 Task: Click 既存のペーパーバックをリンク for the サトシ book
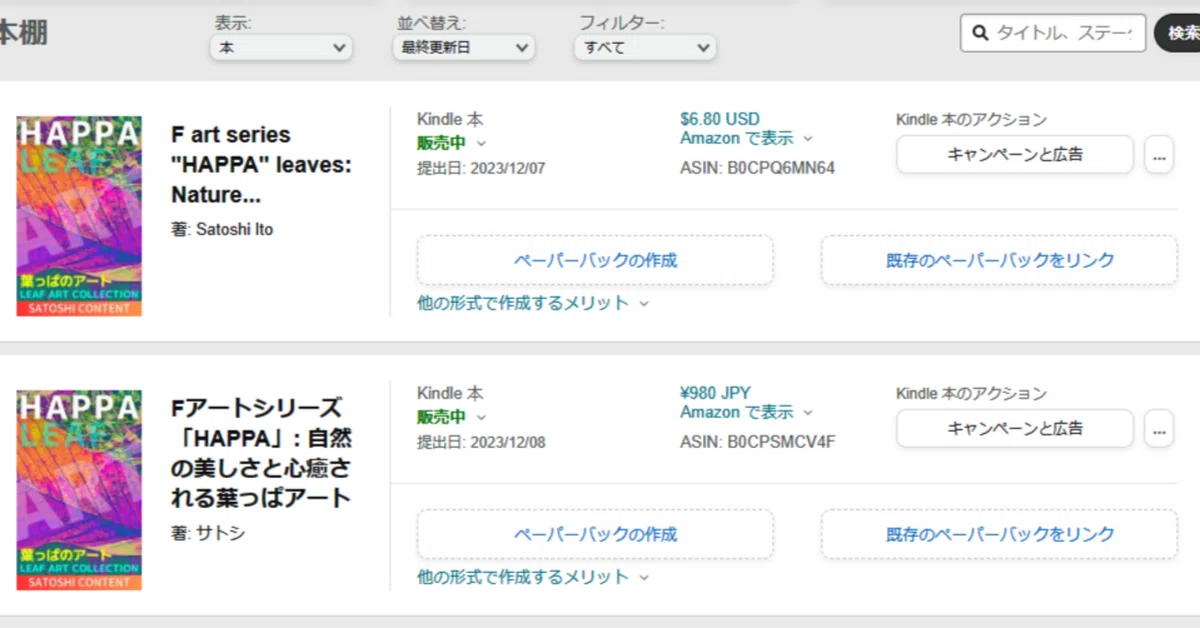pyautogui.click(x=1000, y=534)
